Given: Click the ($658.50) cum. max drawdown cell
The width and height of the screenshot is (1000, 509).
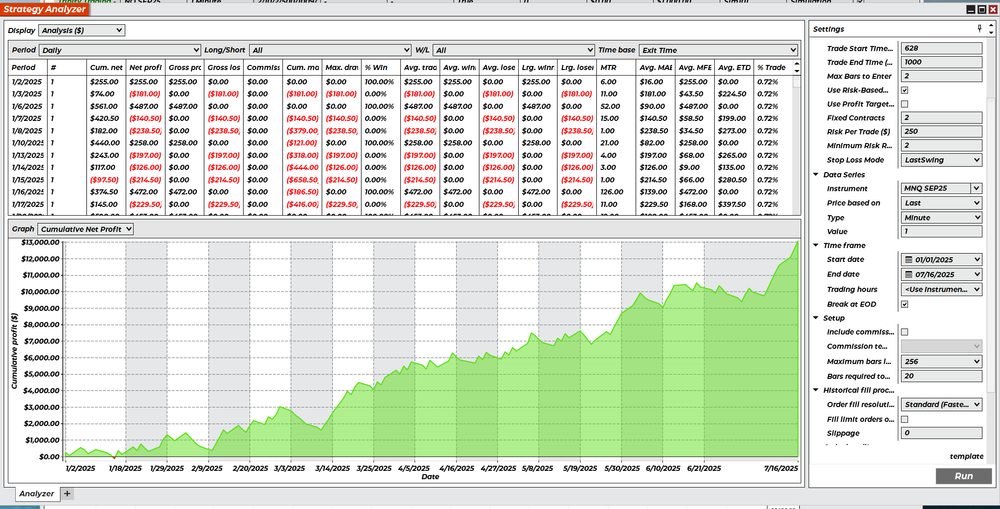Looking at the screenshot, I should click(x=302, y=180).
